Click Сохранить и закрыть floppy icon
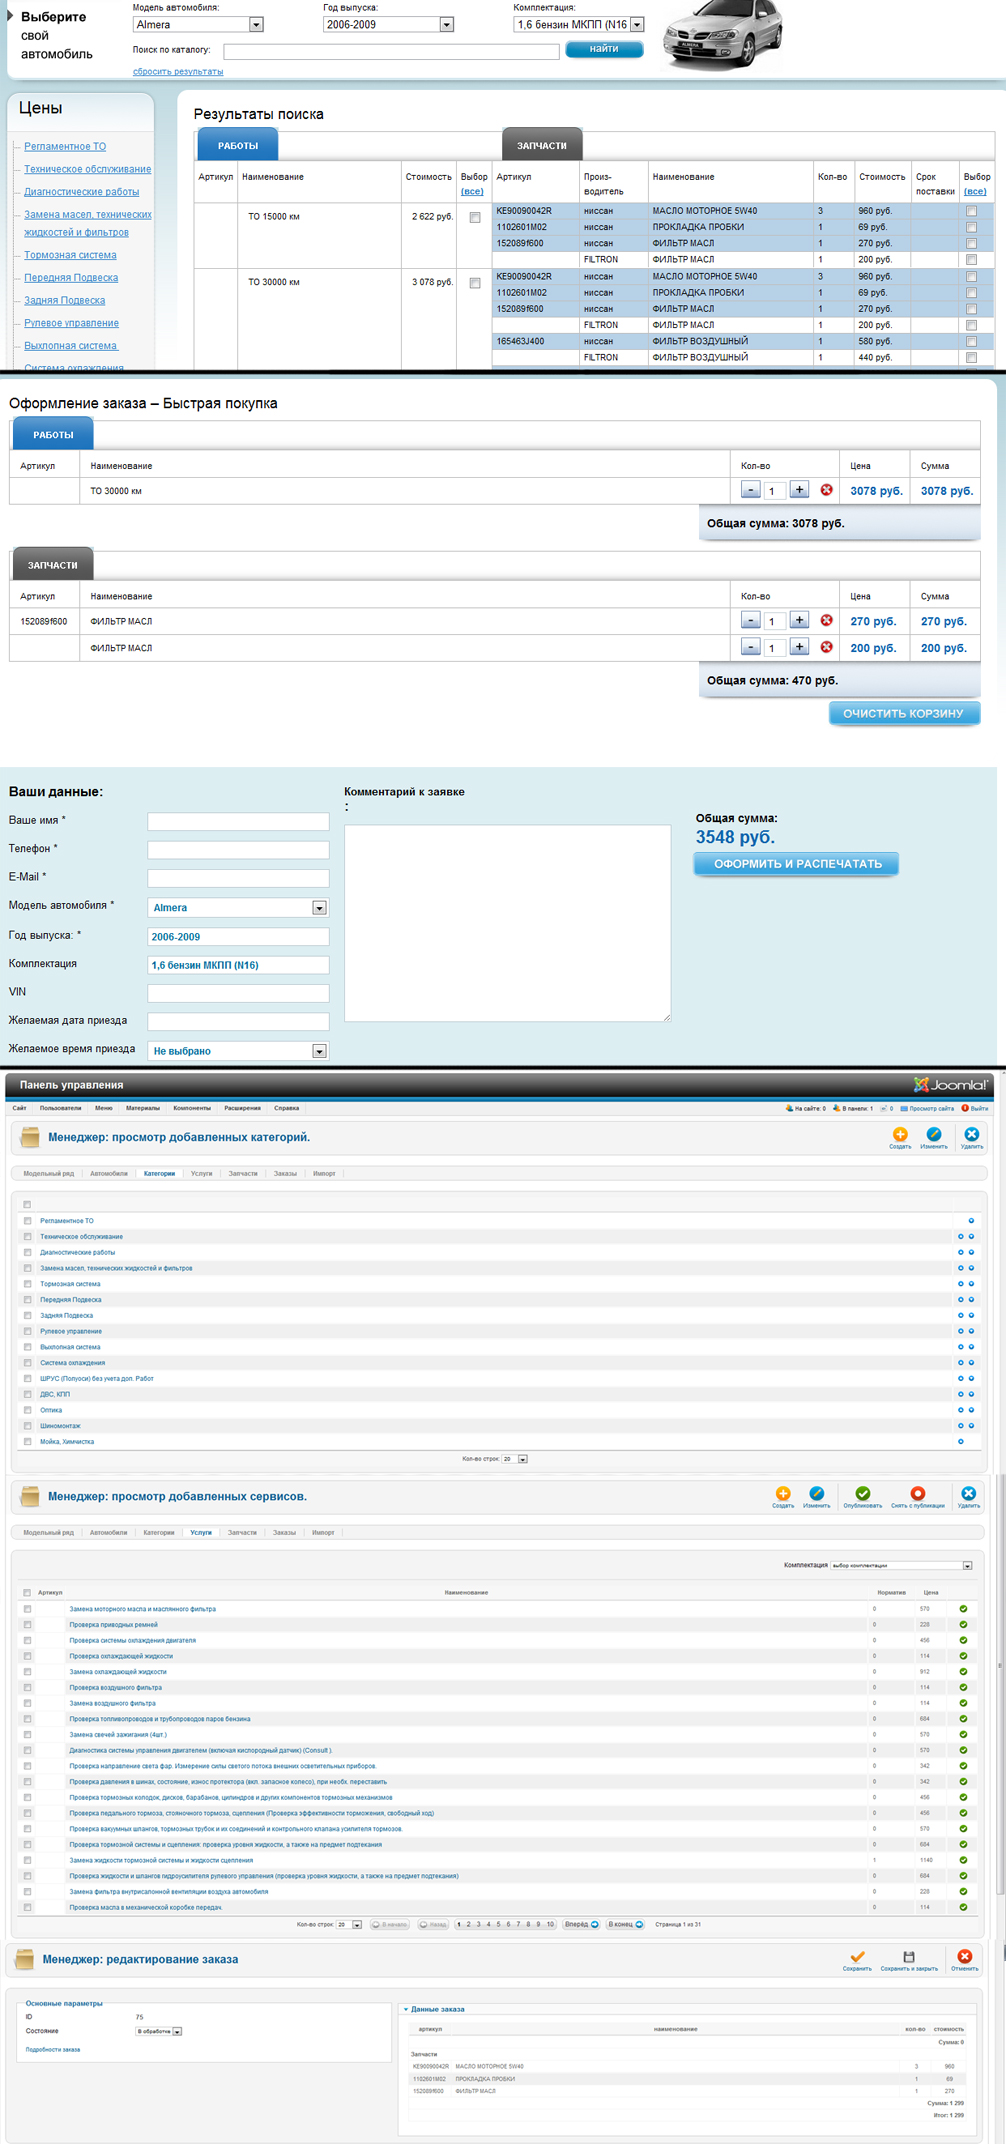 [x=909, y=1956]
